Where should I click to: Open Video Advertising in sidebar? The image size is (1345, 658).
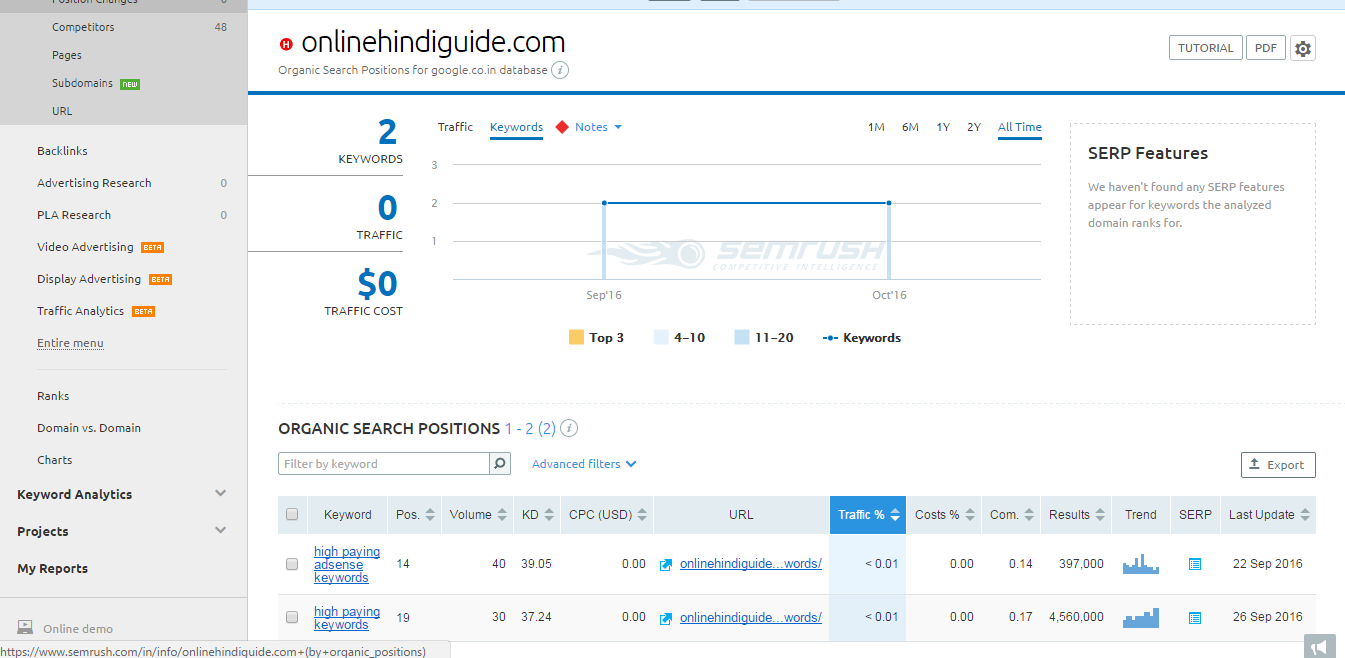tap(85, 247)
